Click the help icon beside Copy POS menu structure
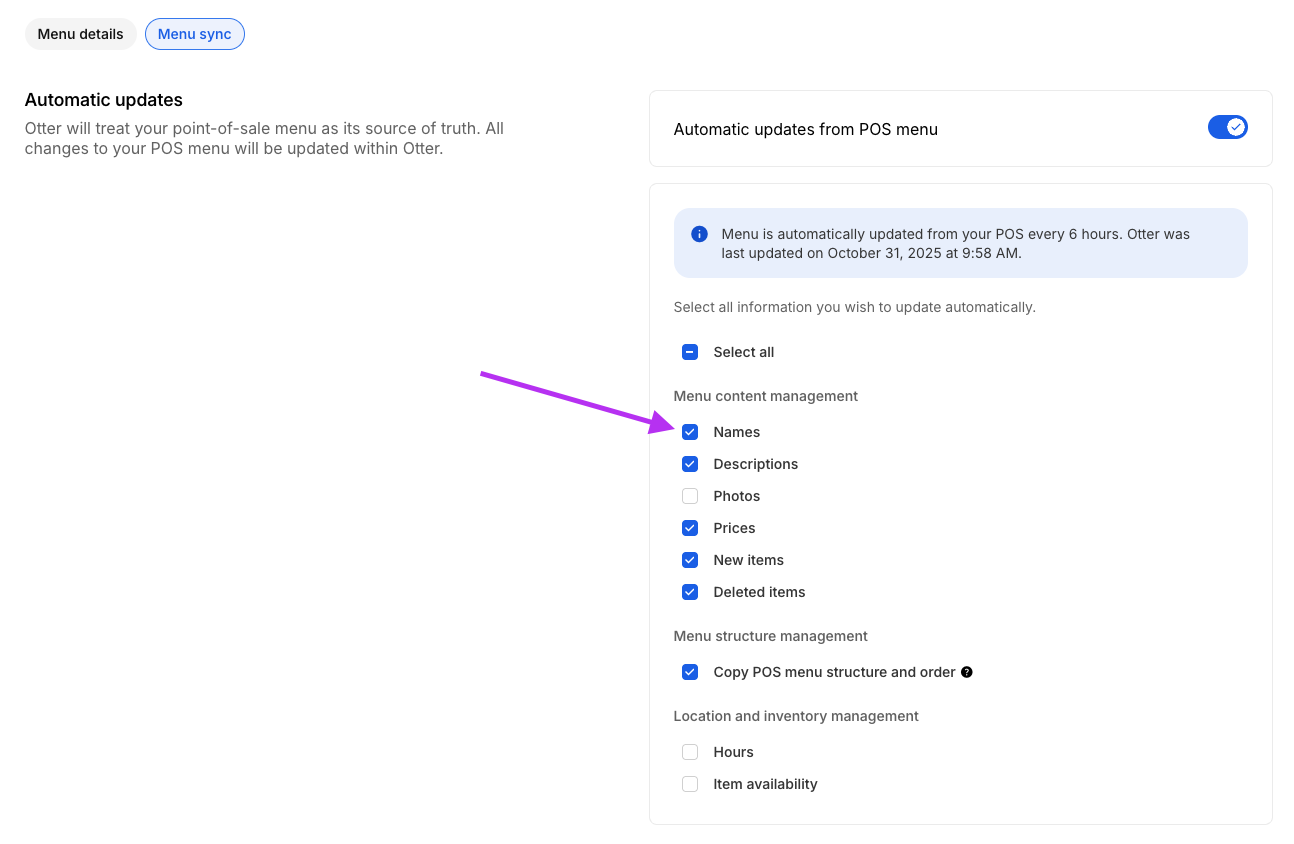The image size is (1294, 844). 967,672
